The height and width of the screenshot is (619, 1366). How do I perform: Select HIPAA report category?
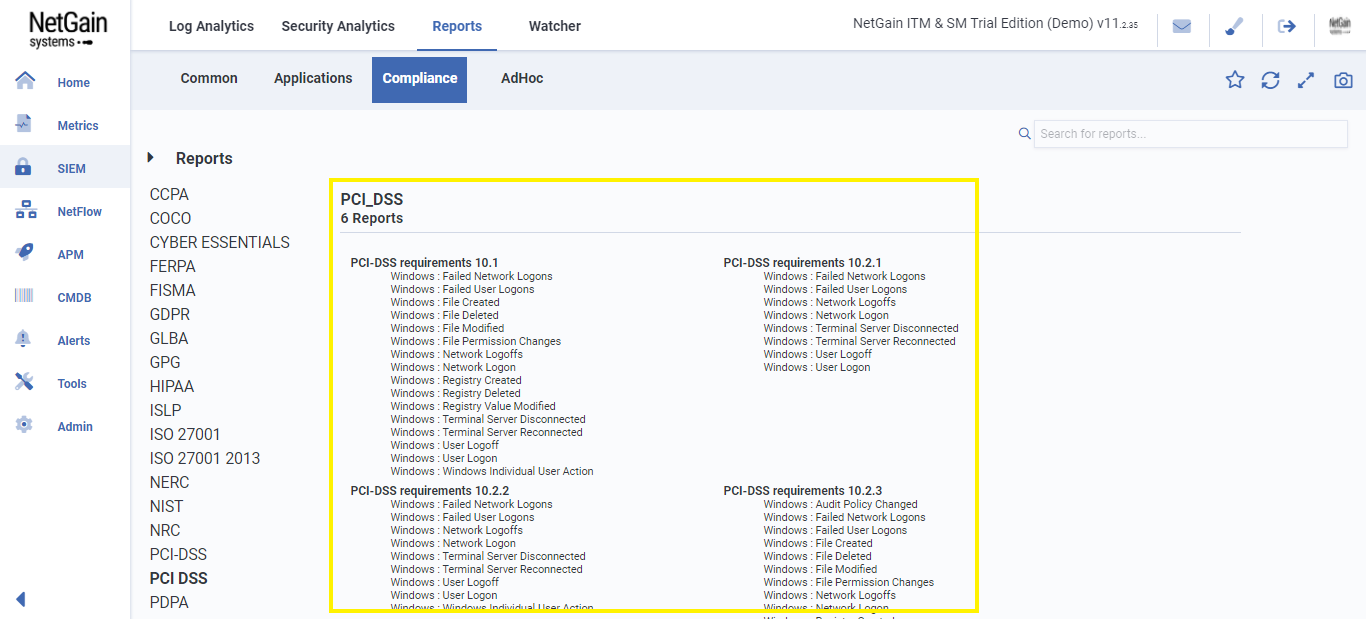pos(172,387)
